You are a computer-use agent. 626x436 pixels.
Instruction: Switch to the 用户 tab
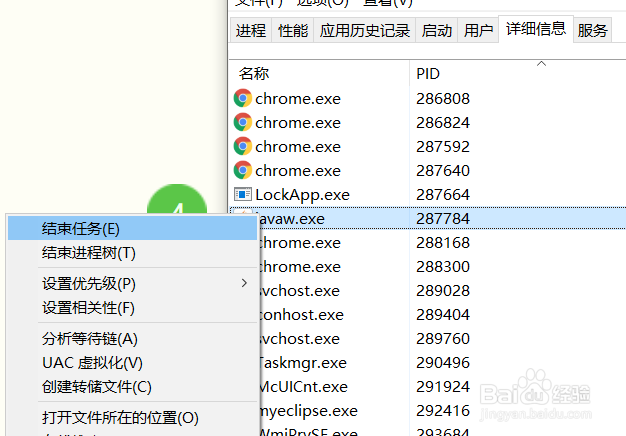point(478,30)
